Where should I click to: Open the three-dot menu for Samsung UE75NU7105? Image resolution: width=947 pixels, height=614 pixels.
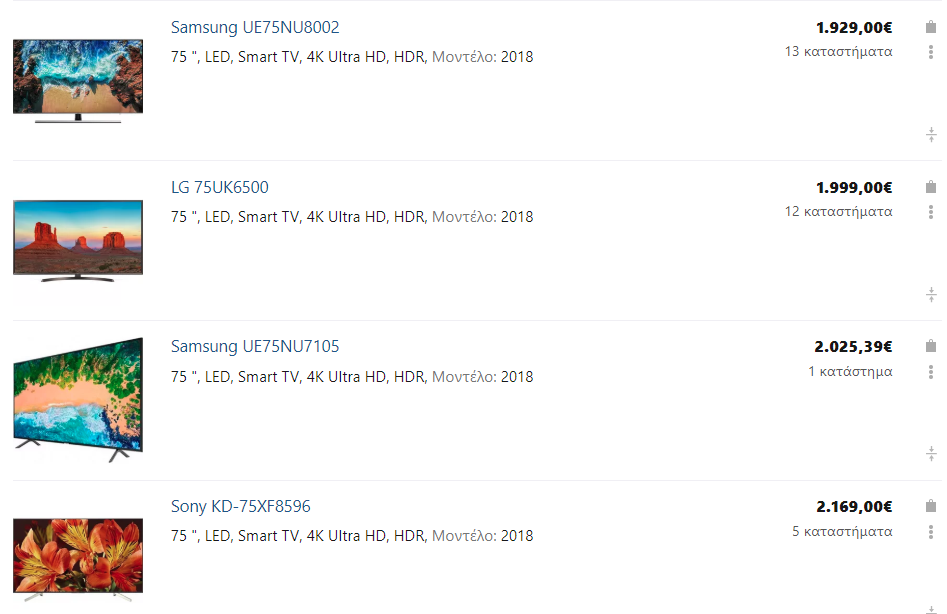[x=930, y=372]
